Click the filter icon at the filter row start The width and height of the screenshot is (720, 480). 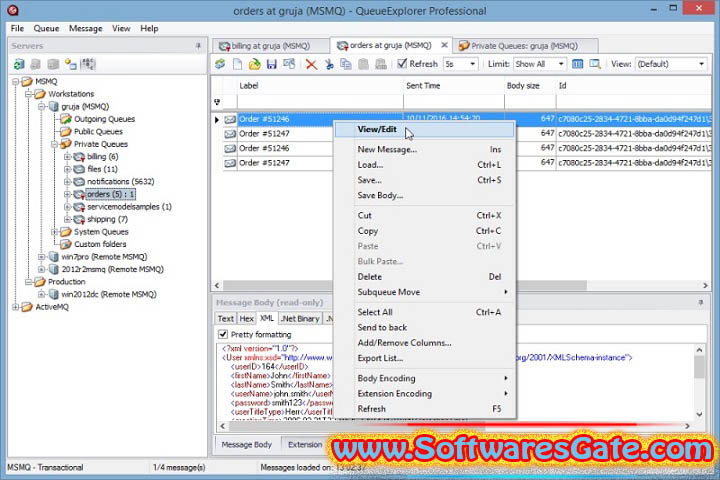(x=217, y=102)
